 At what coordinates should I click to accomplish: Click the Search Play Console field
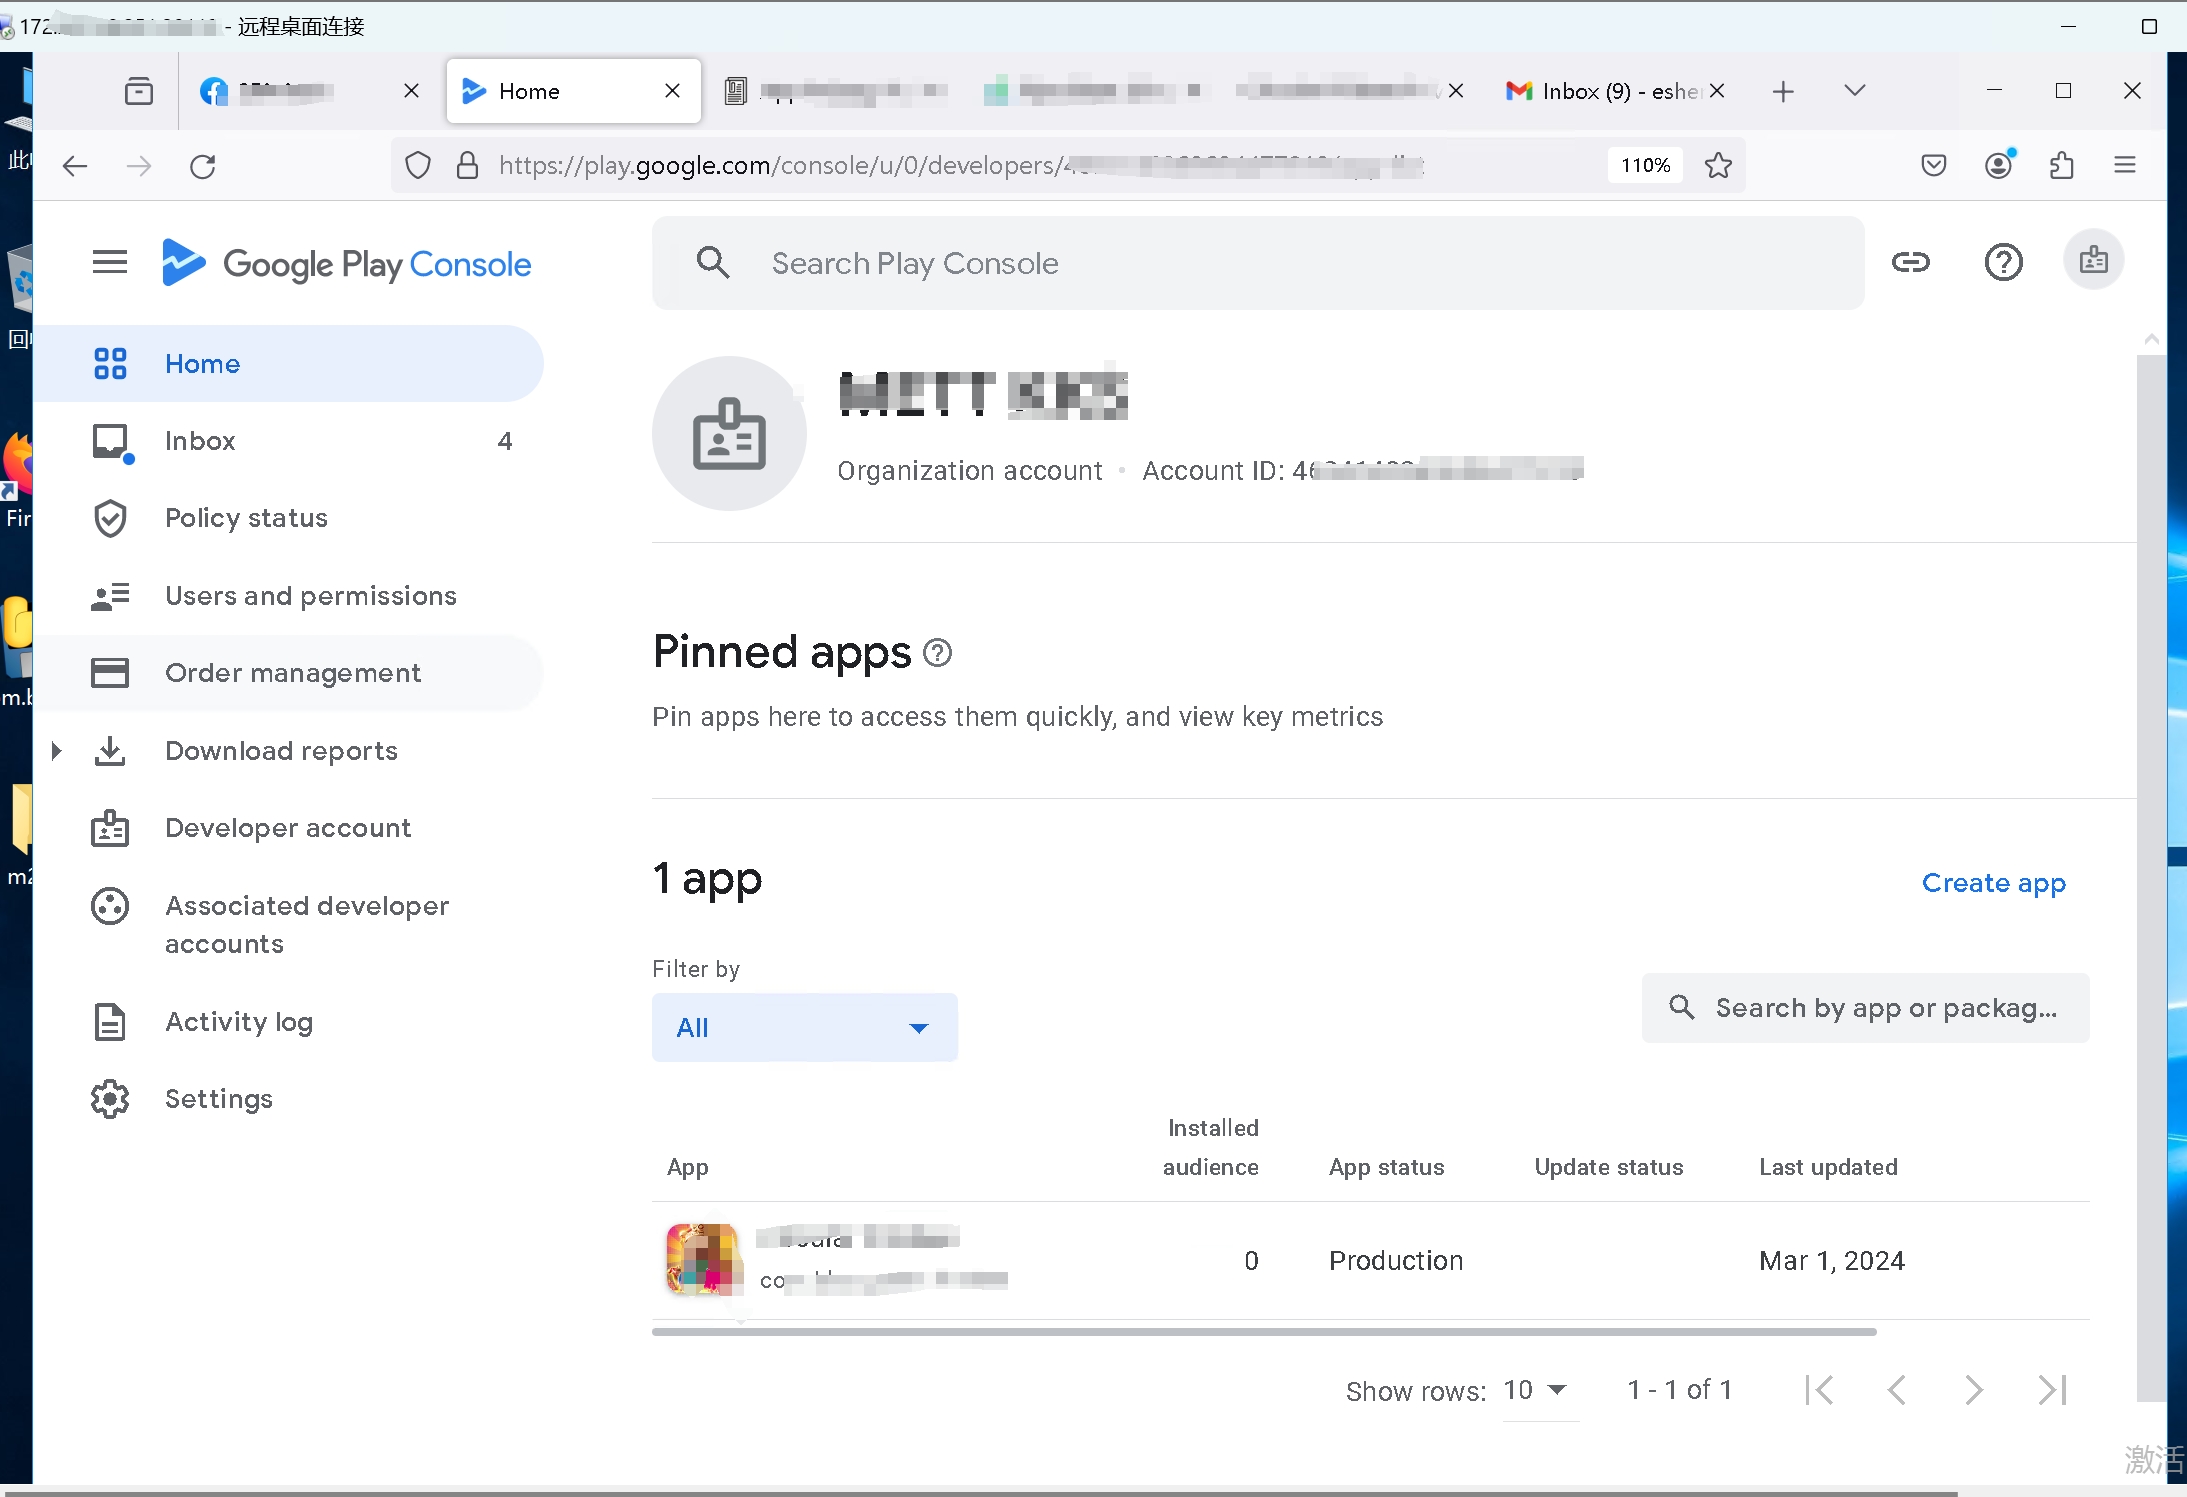[1258, 263]
